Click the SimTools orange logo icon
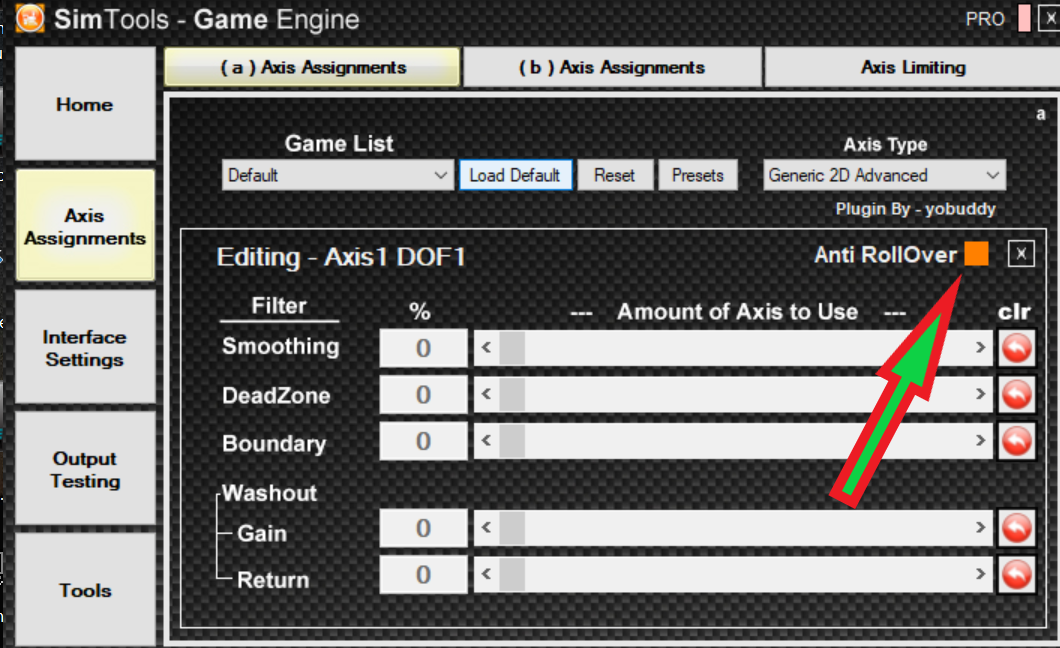 pyautogui.click(x=30, y=18)
